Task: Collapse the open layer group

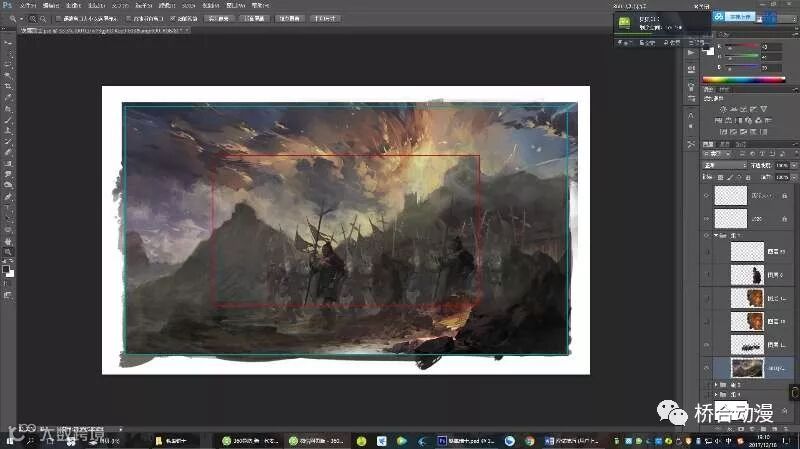Action: point(716,235)
